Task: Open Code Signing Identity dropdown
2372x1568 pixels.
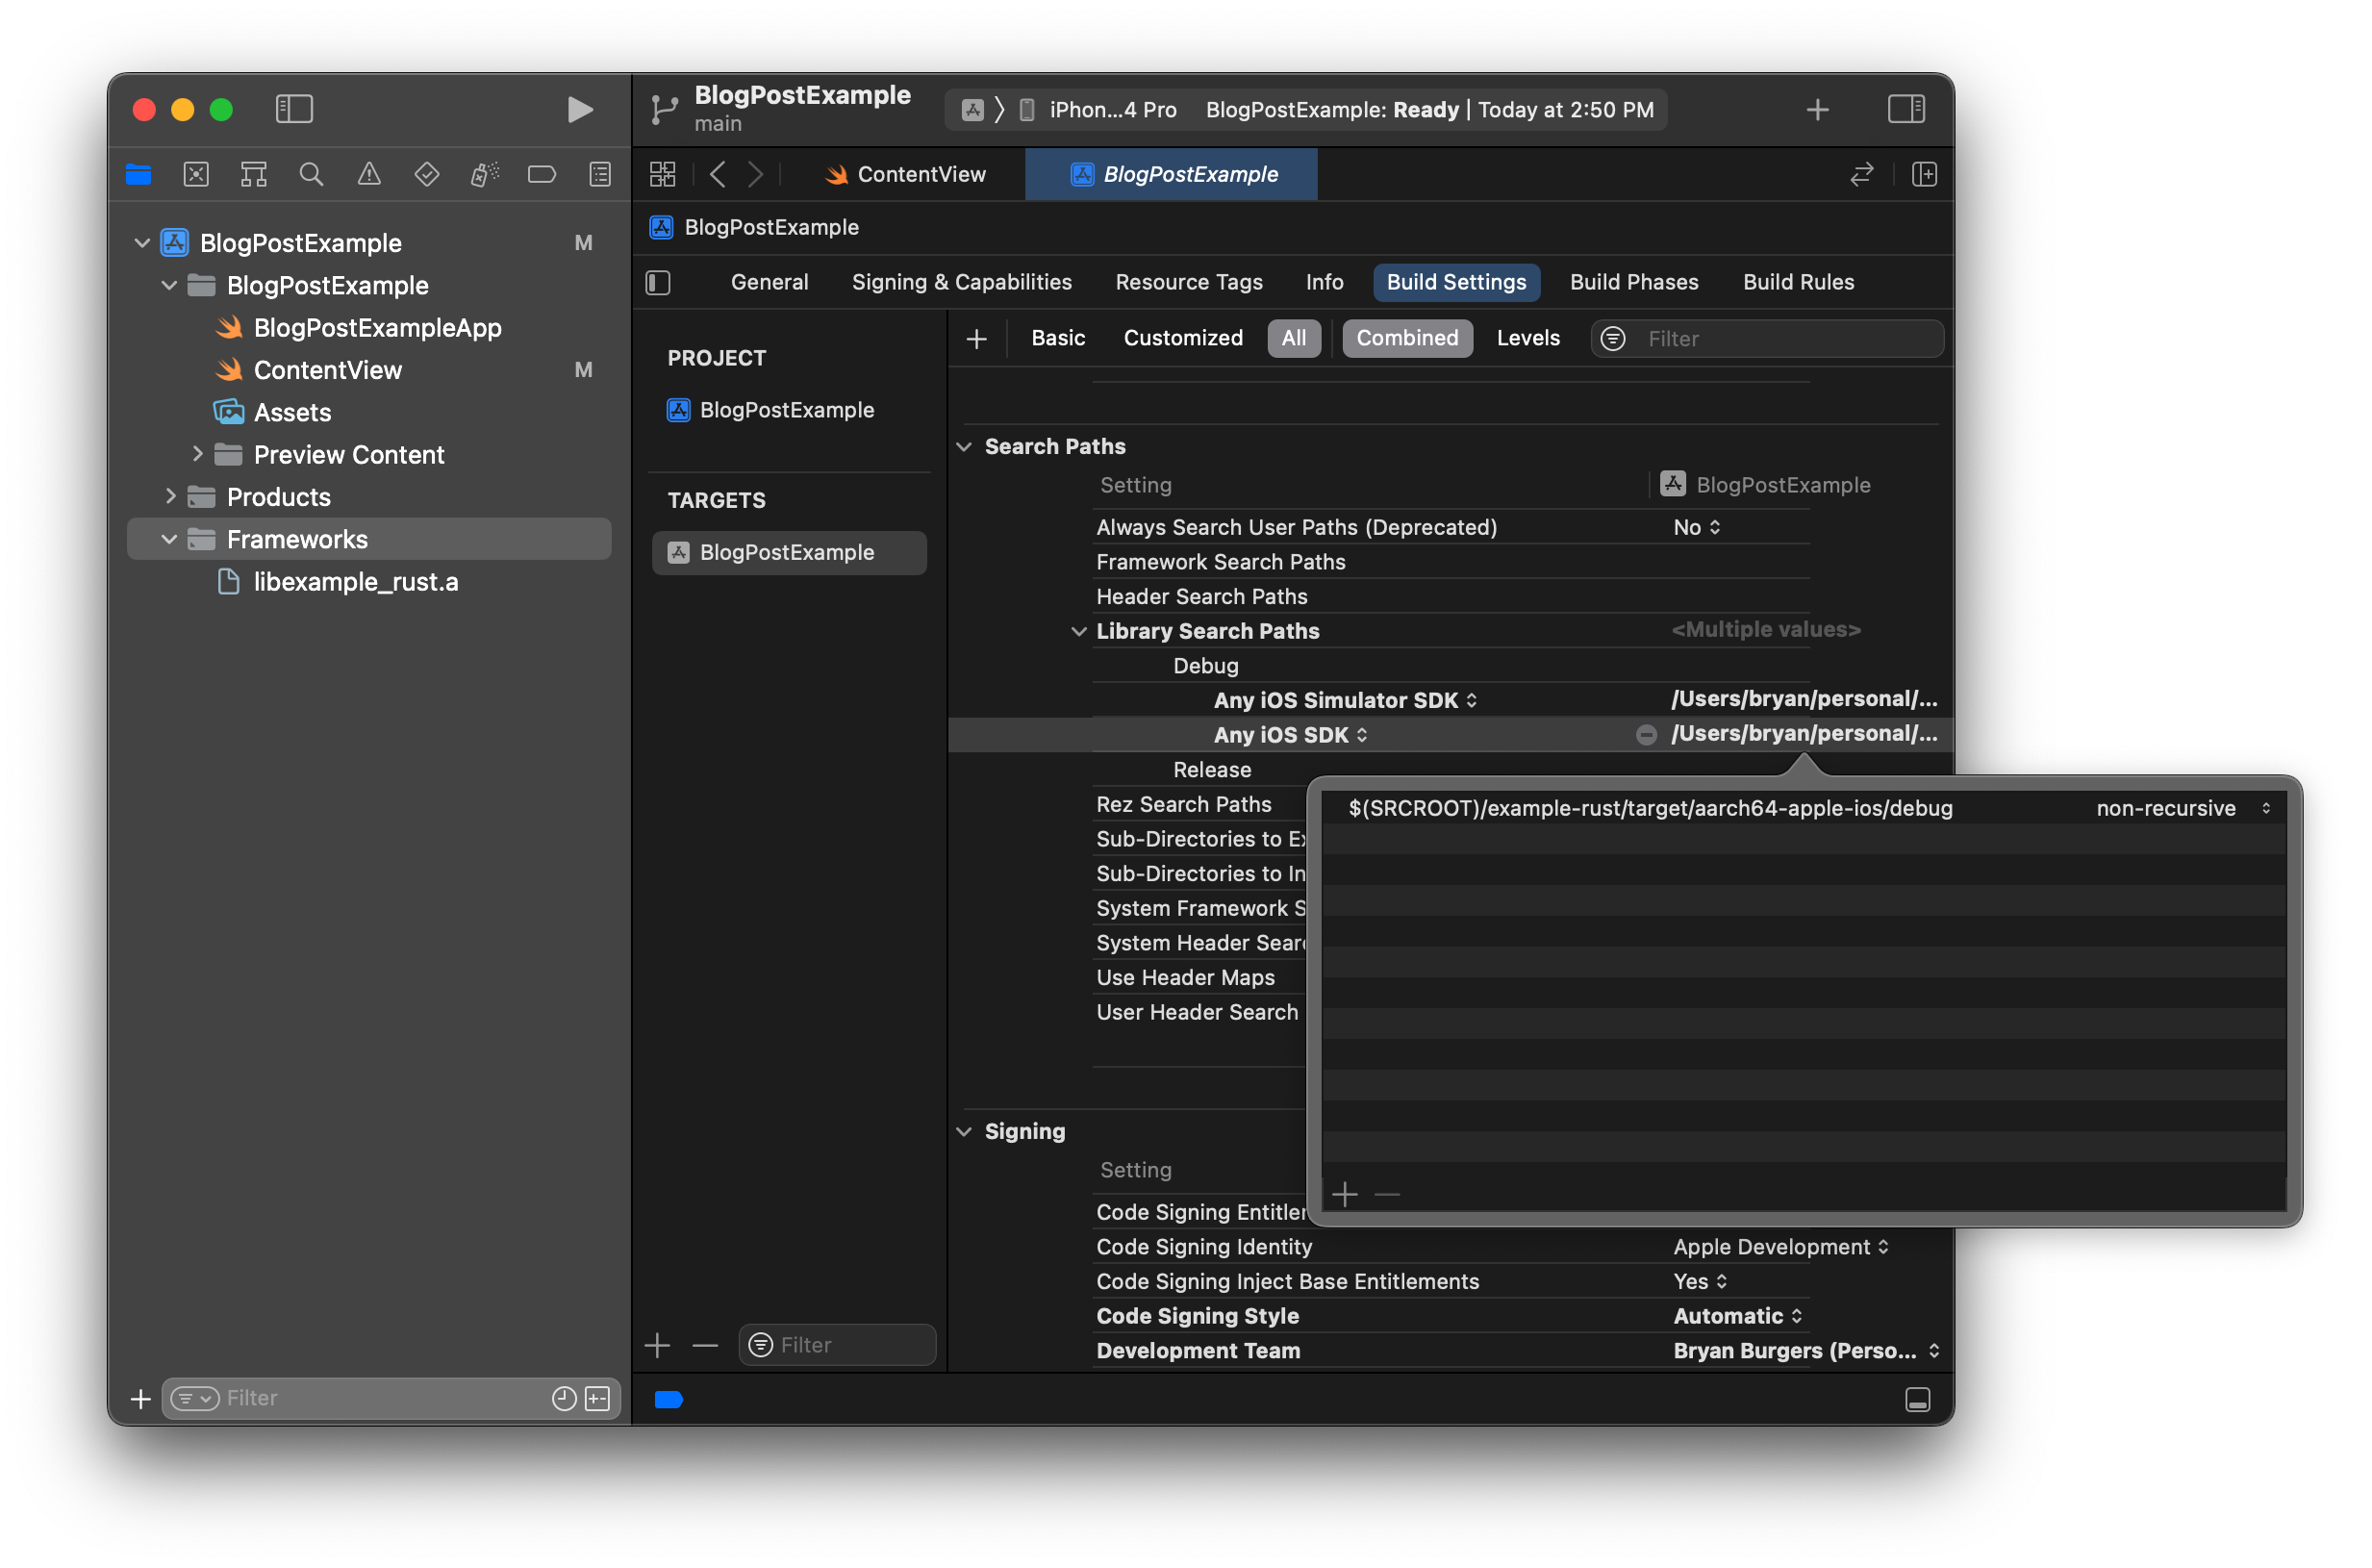Action: [1780, 1247]
